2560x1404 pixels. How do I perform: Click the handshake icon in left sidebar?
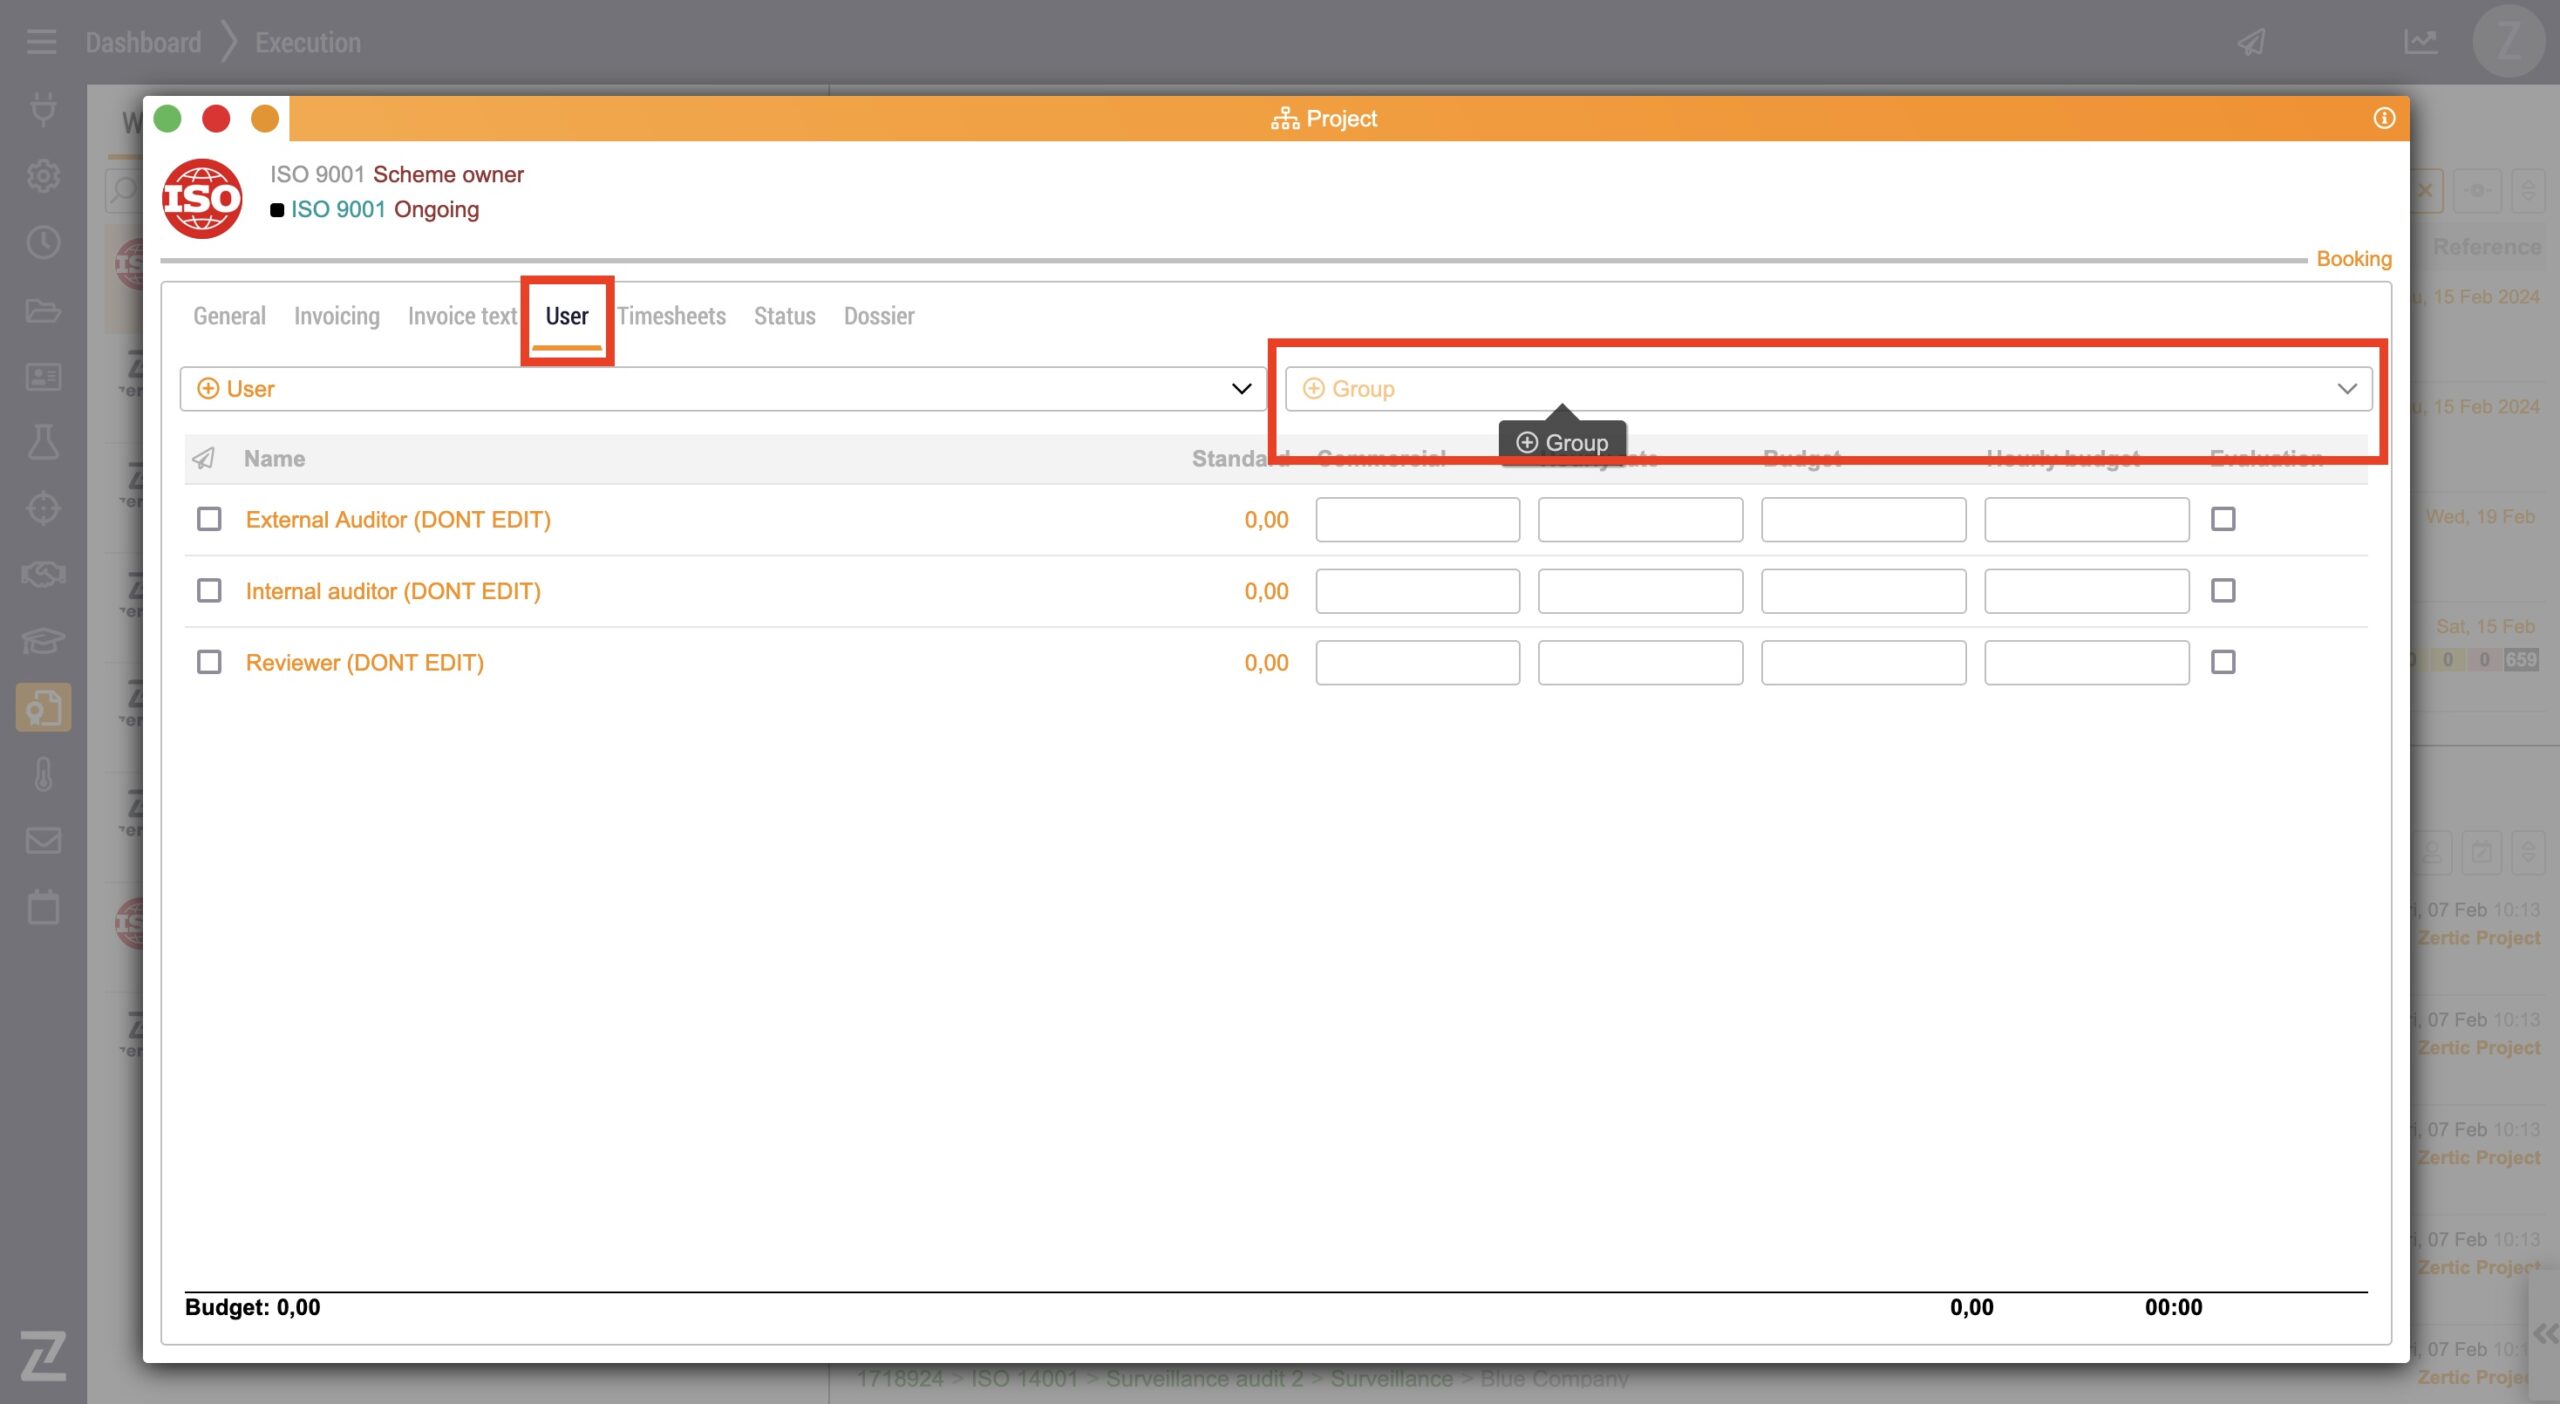43,574
